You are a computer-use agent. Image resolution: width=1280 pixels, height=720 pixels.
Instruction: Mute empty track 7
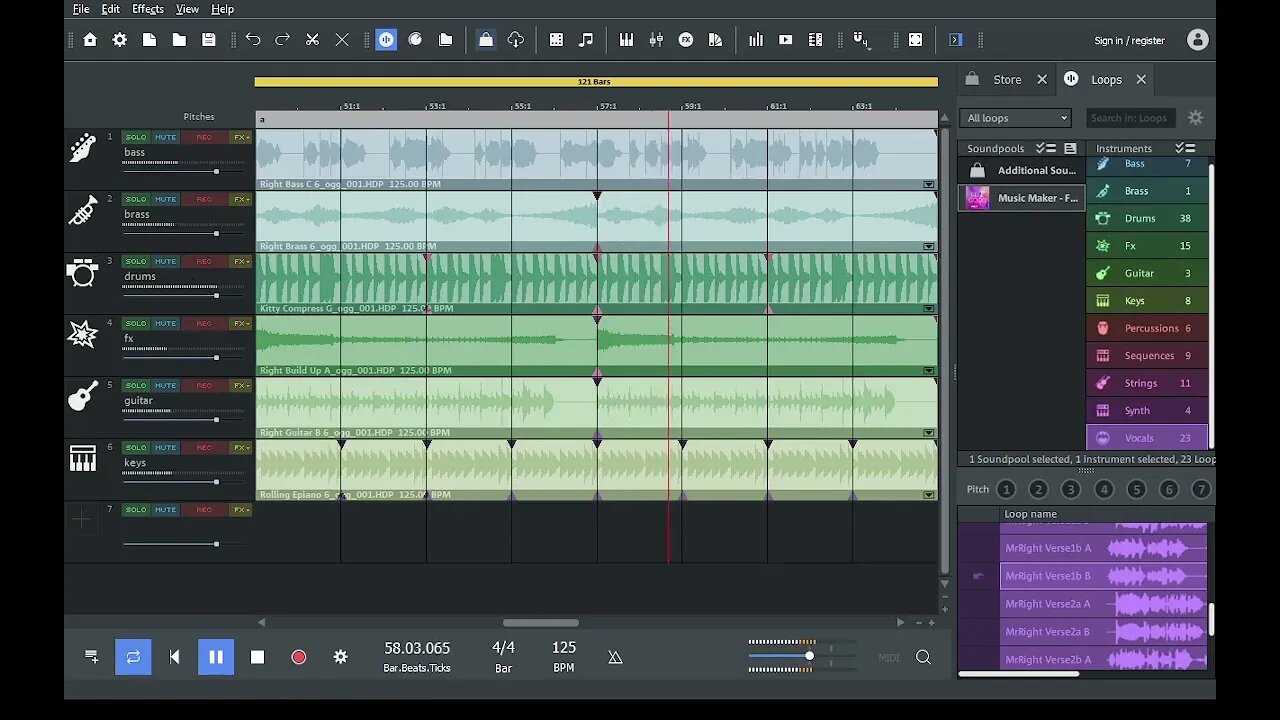tap(165, 509)
